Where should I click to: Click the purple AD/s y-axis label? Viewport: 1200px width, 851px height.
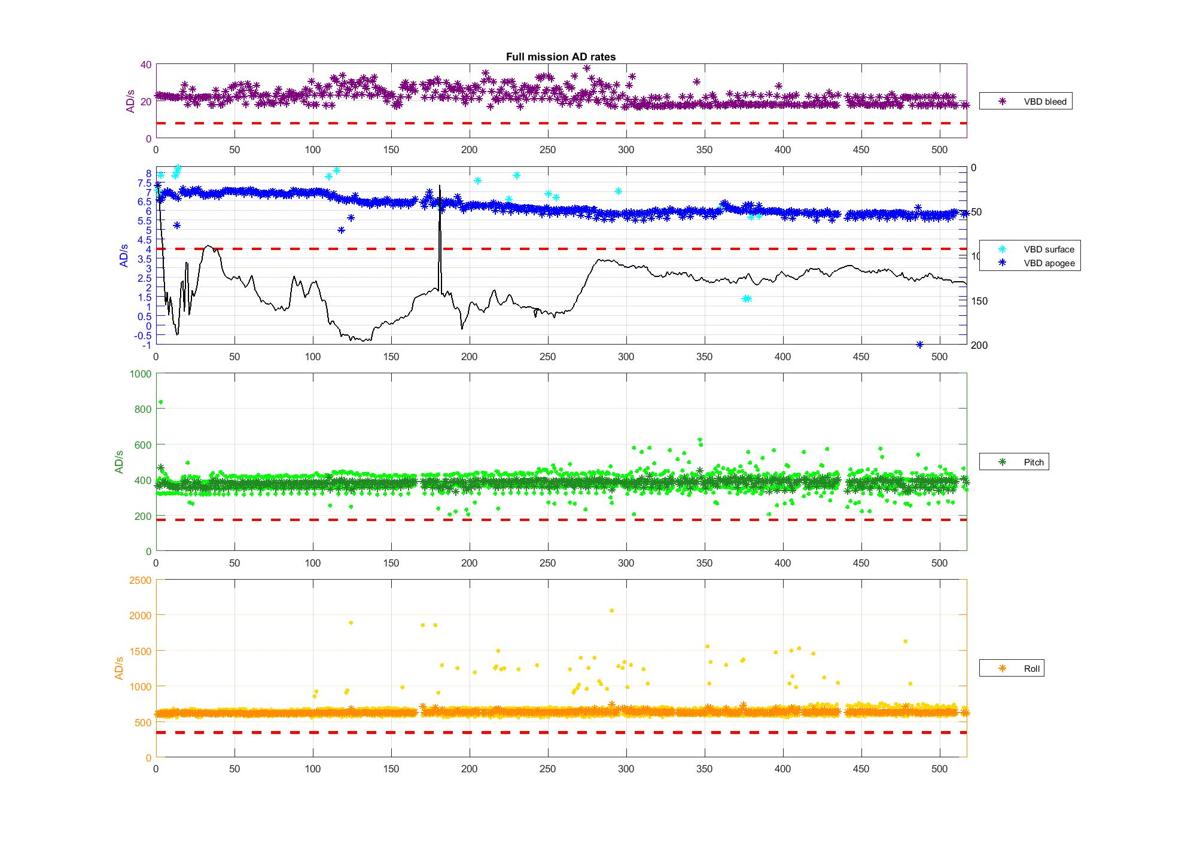point(131,101)
